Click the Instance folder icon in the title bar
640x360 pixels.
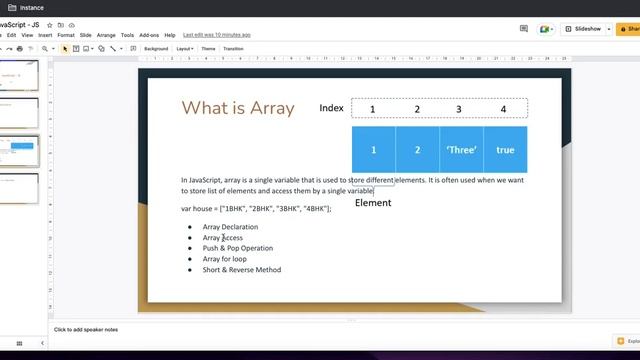click(12, 8)
